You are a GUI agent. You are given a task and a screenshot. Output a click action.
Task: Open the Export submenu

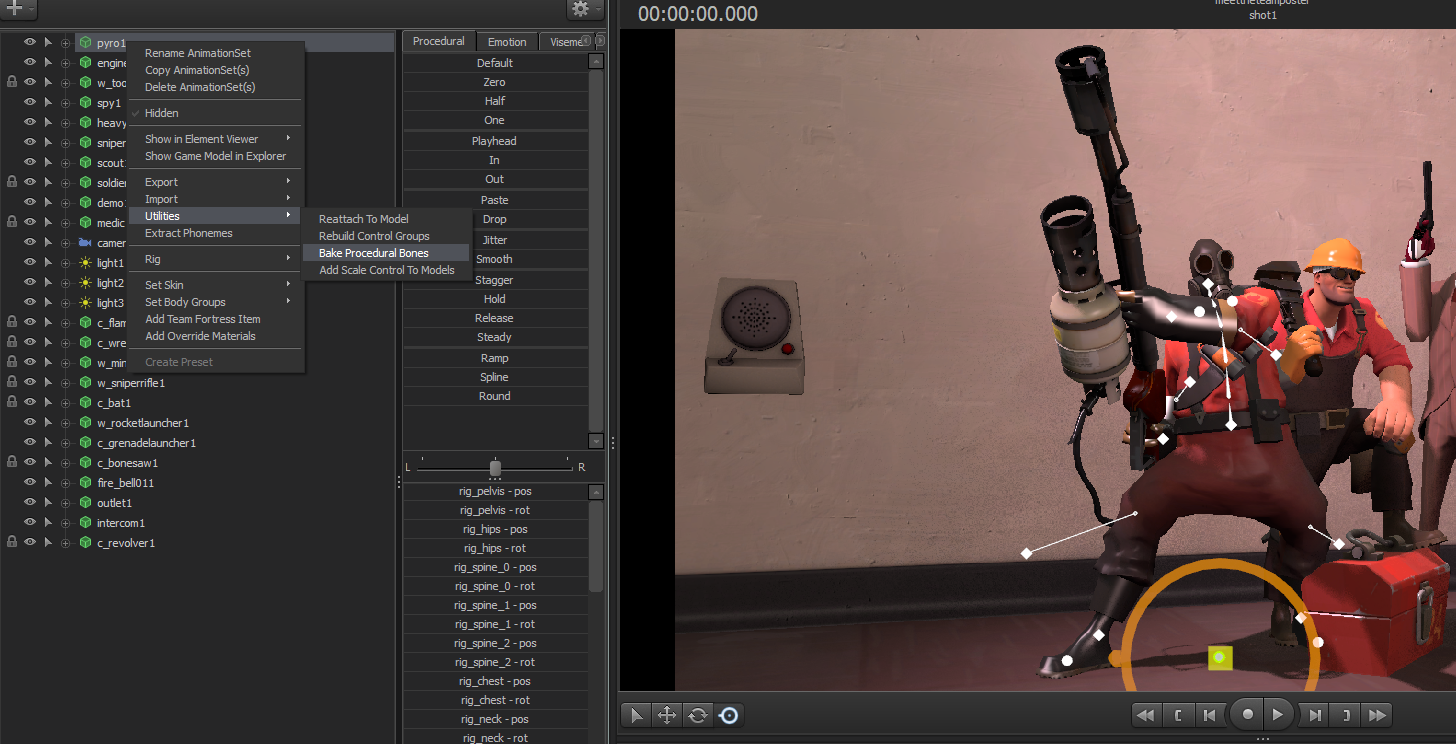click(x=216, y=182)
